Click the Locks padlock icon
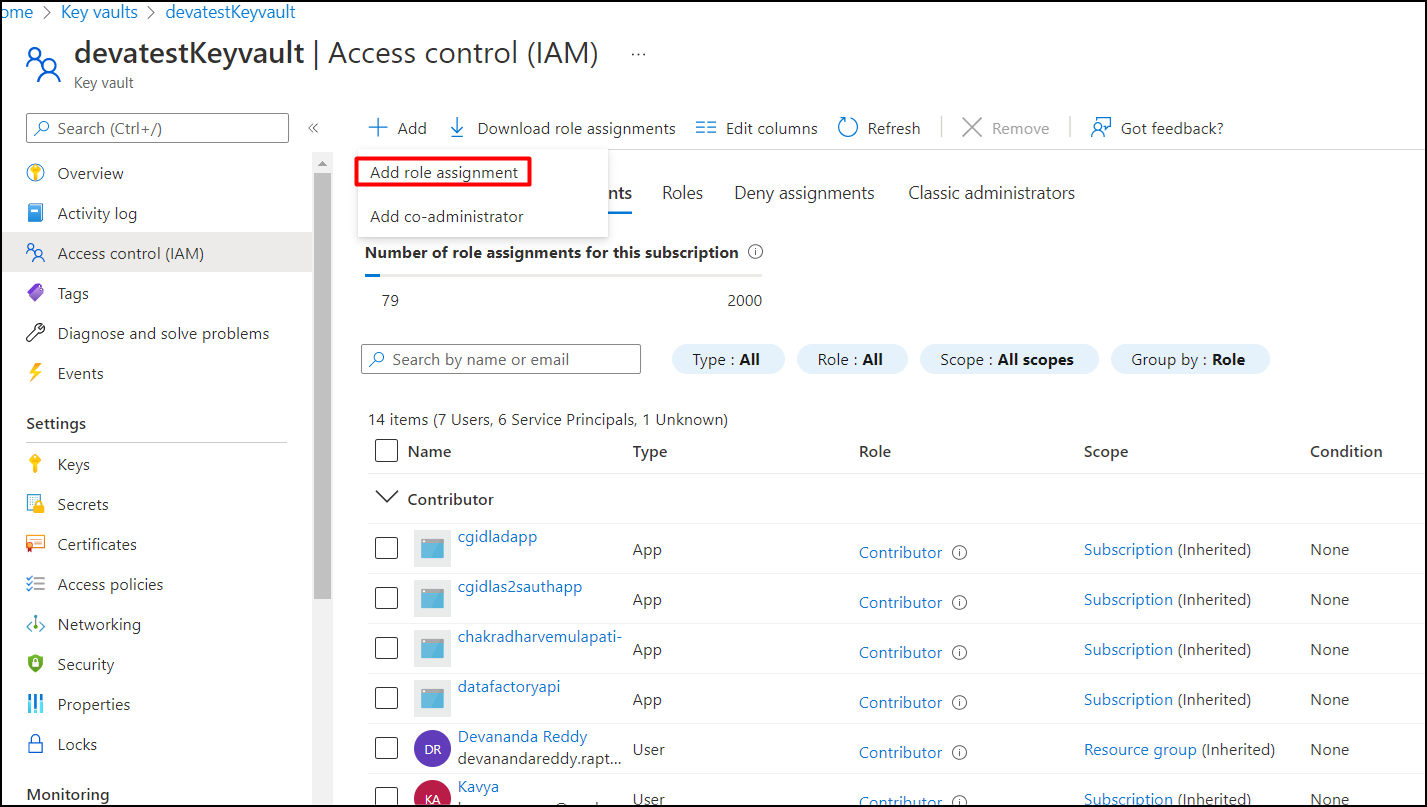 tap(36, 744)
